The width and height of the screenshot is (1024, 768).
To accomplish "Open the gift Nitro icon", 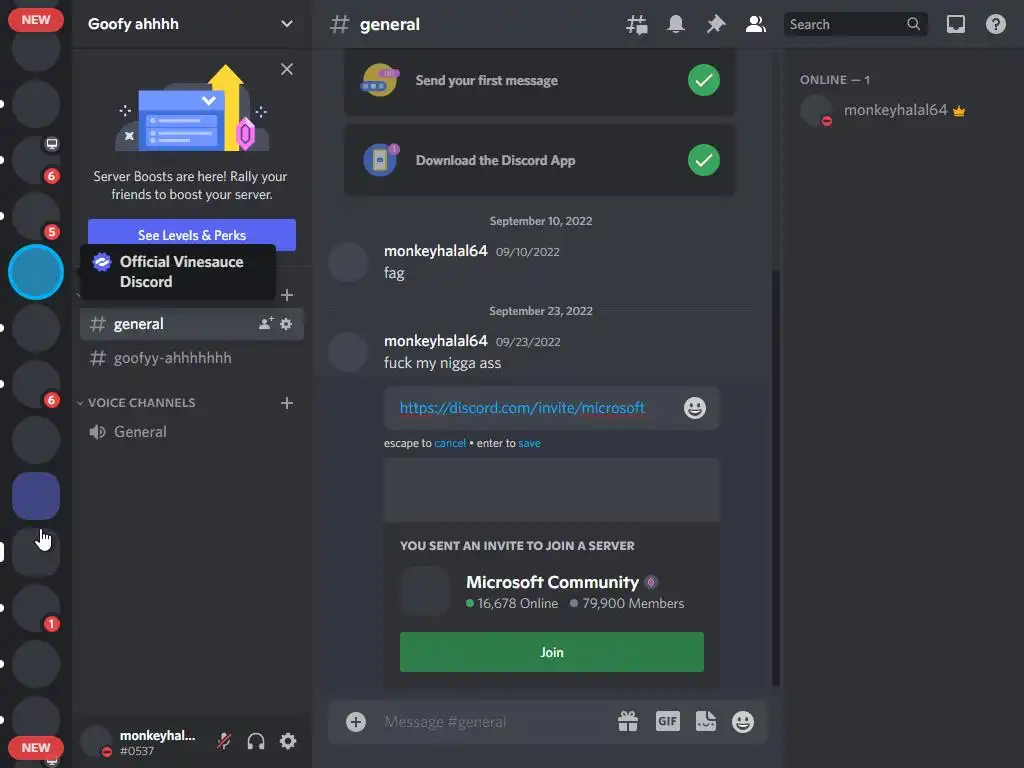I will coord(628,722).
